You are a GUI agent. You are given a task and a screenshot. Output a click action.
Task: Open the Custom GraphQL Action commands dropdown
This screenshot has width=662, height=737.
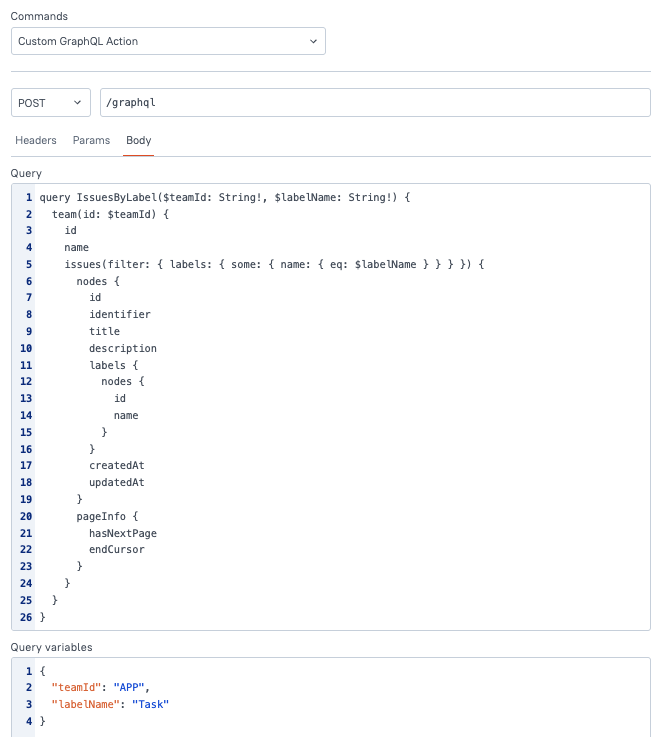click(x=168, y=41)
